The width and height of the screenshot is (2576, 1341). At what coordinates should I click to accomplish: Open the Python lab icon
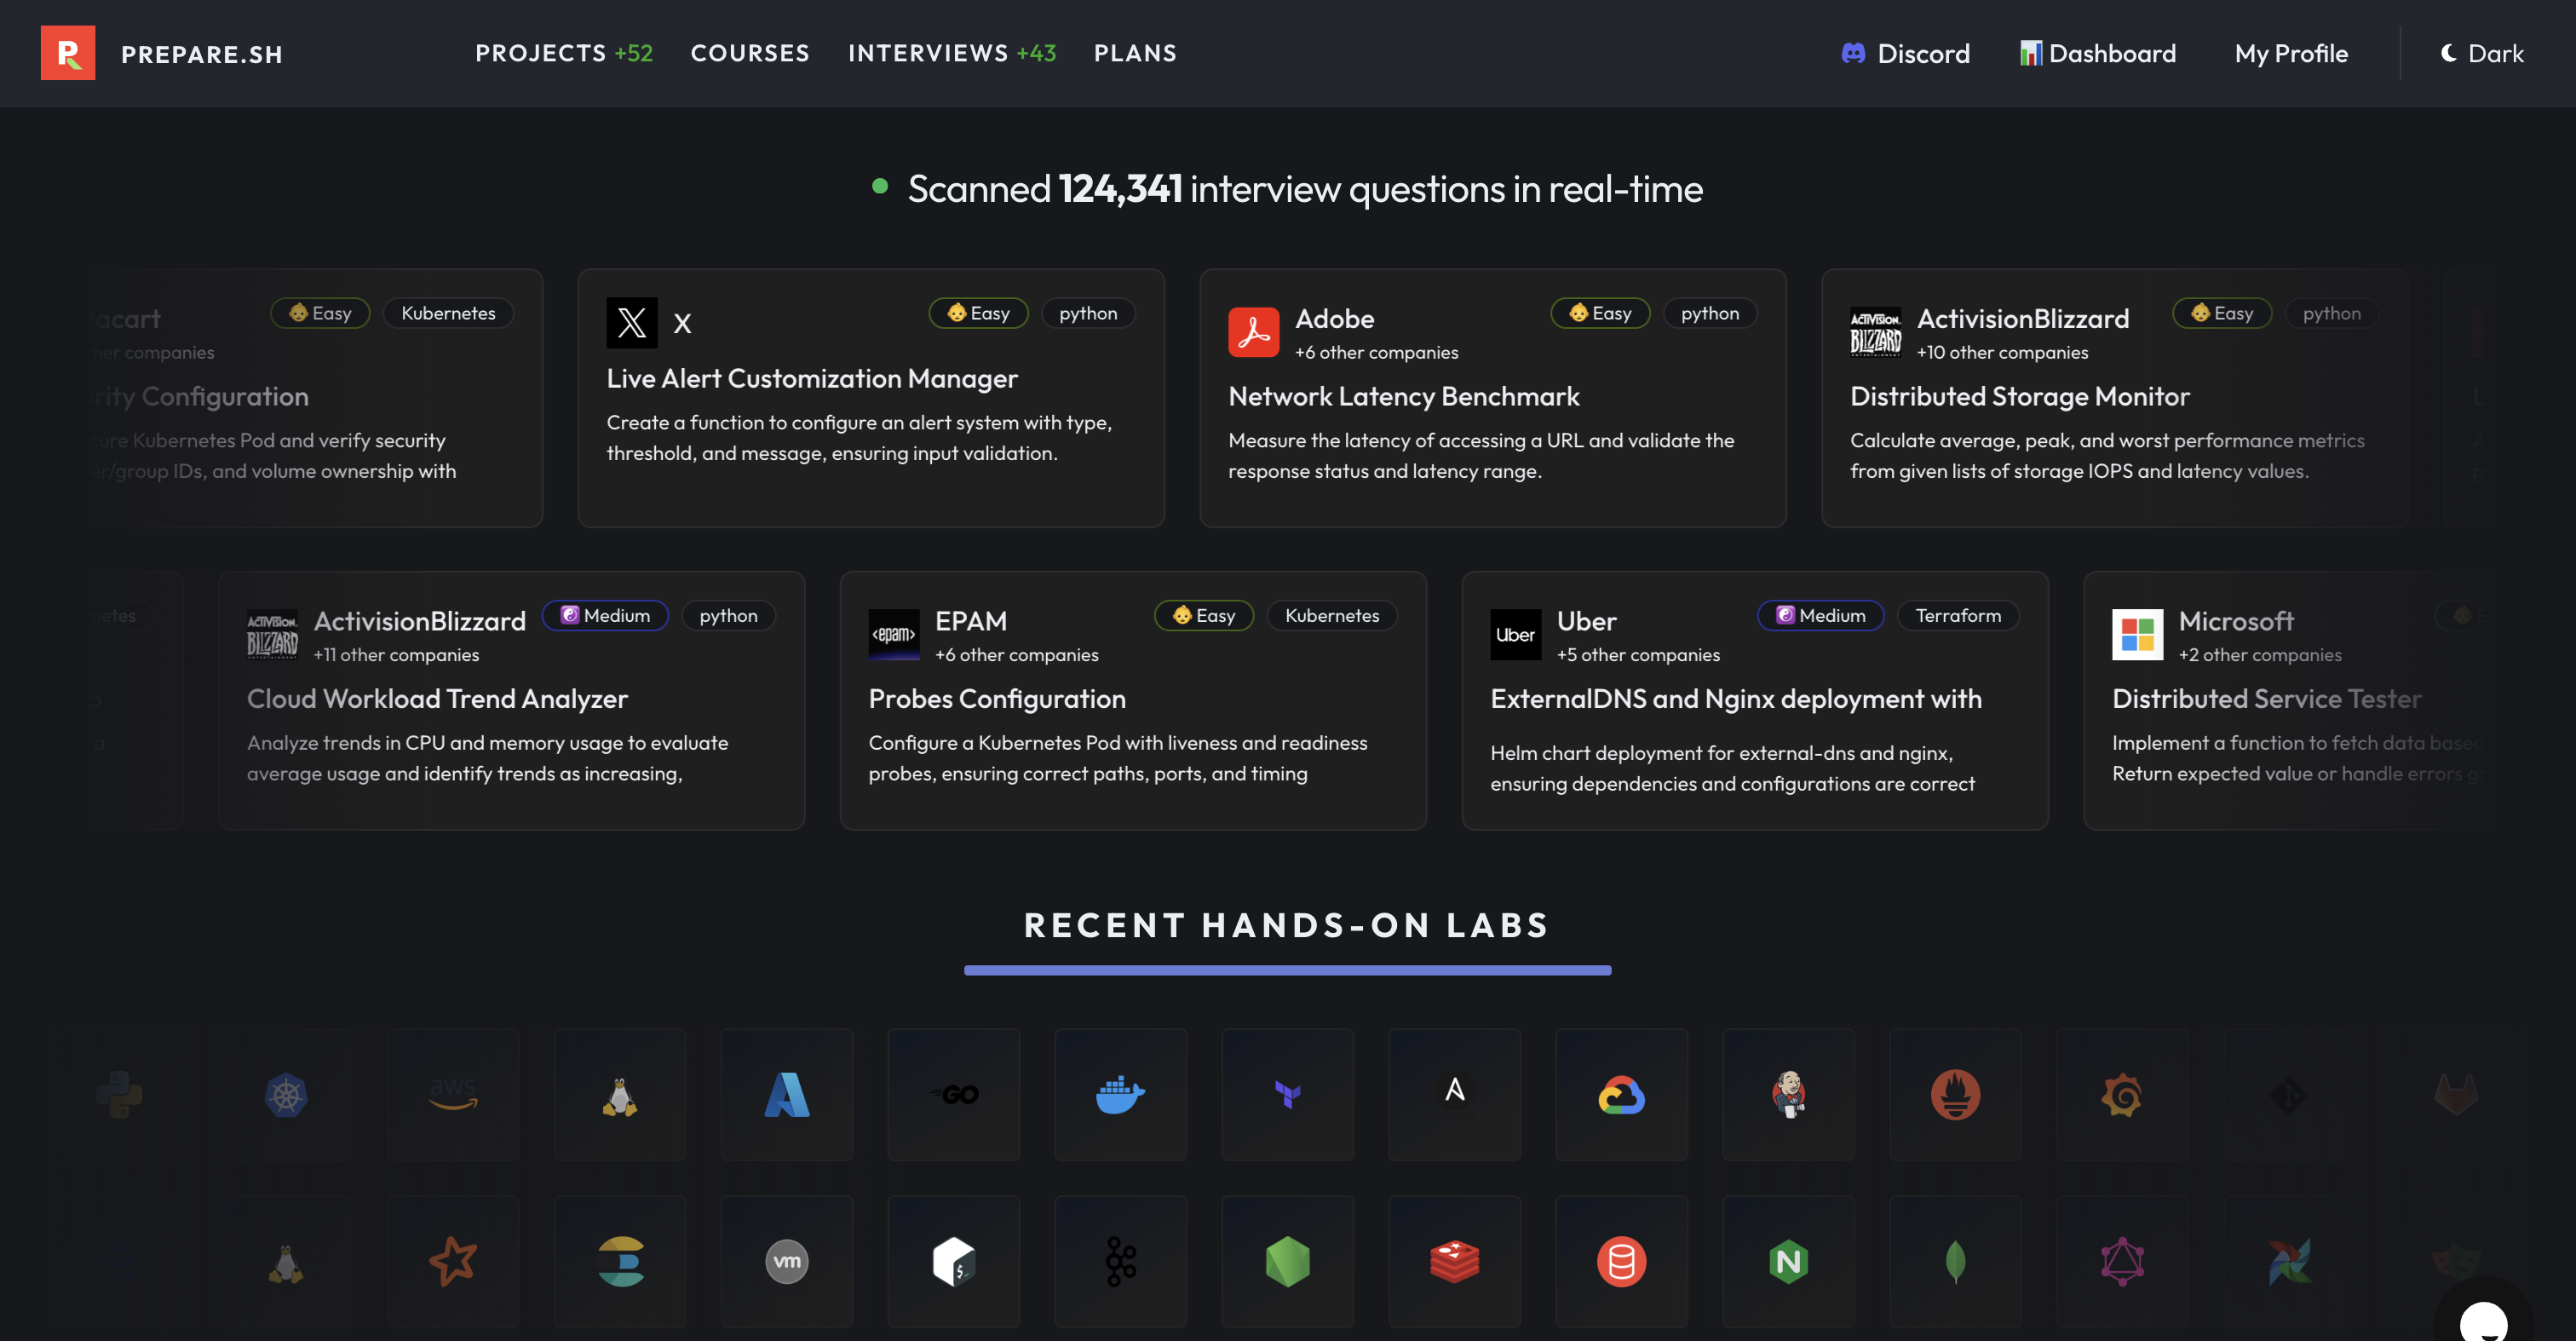pyautogui.click(x=119, y=1095)
